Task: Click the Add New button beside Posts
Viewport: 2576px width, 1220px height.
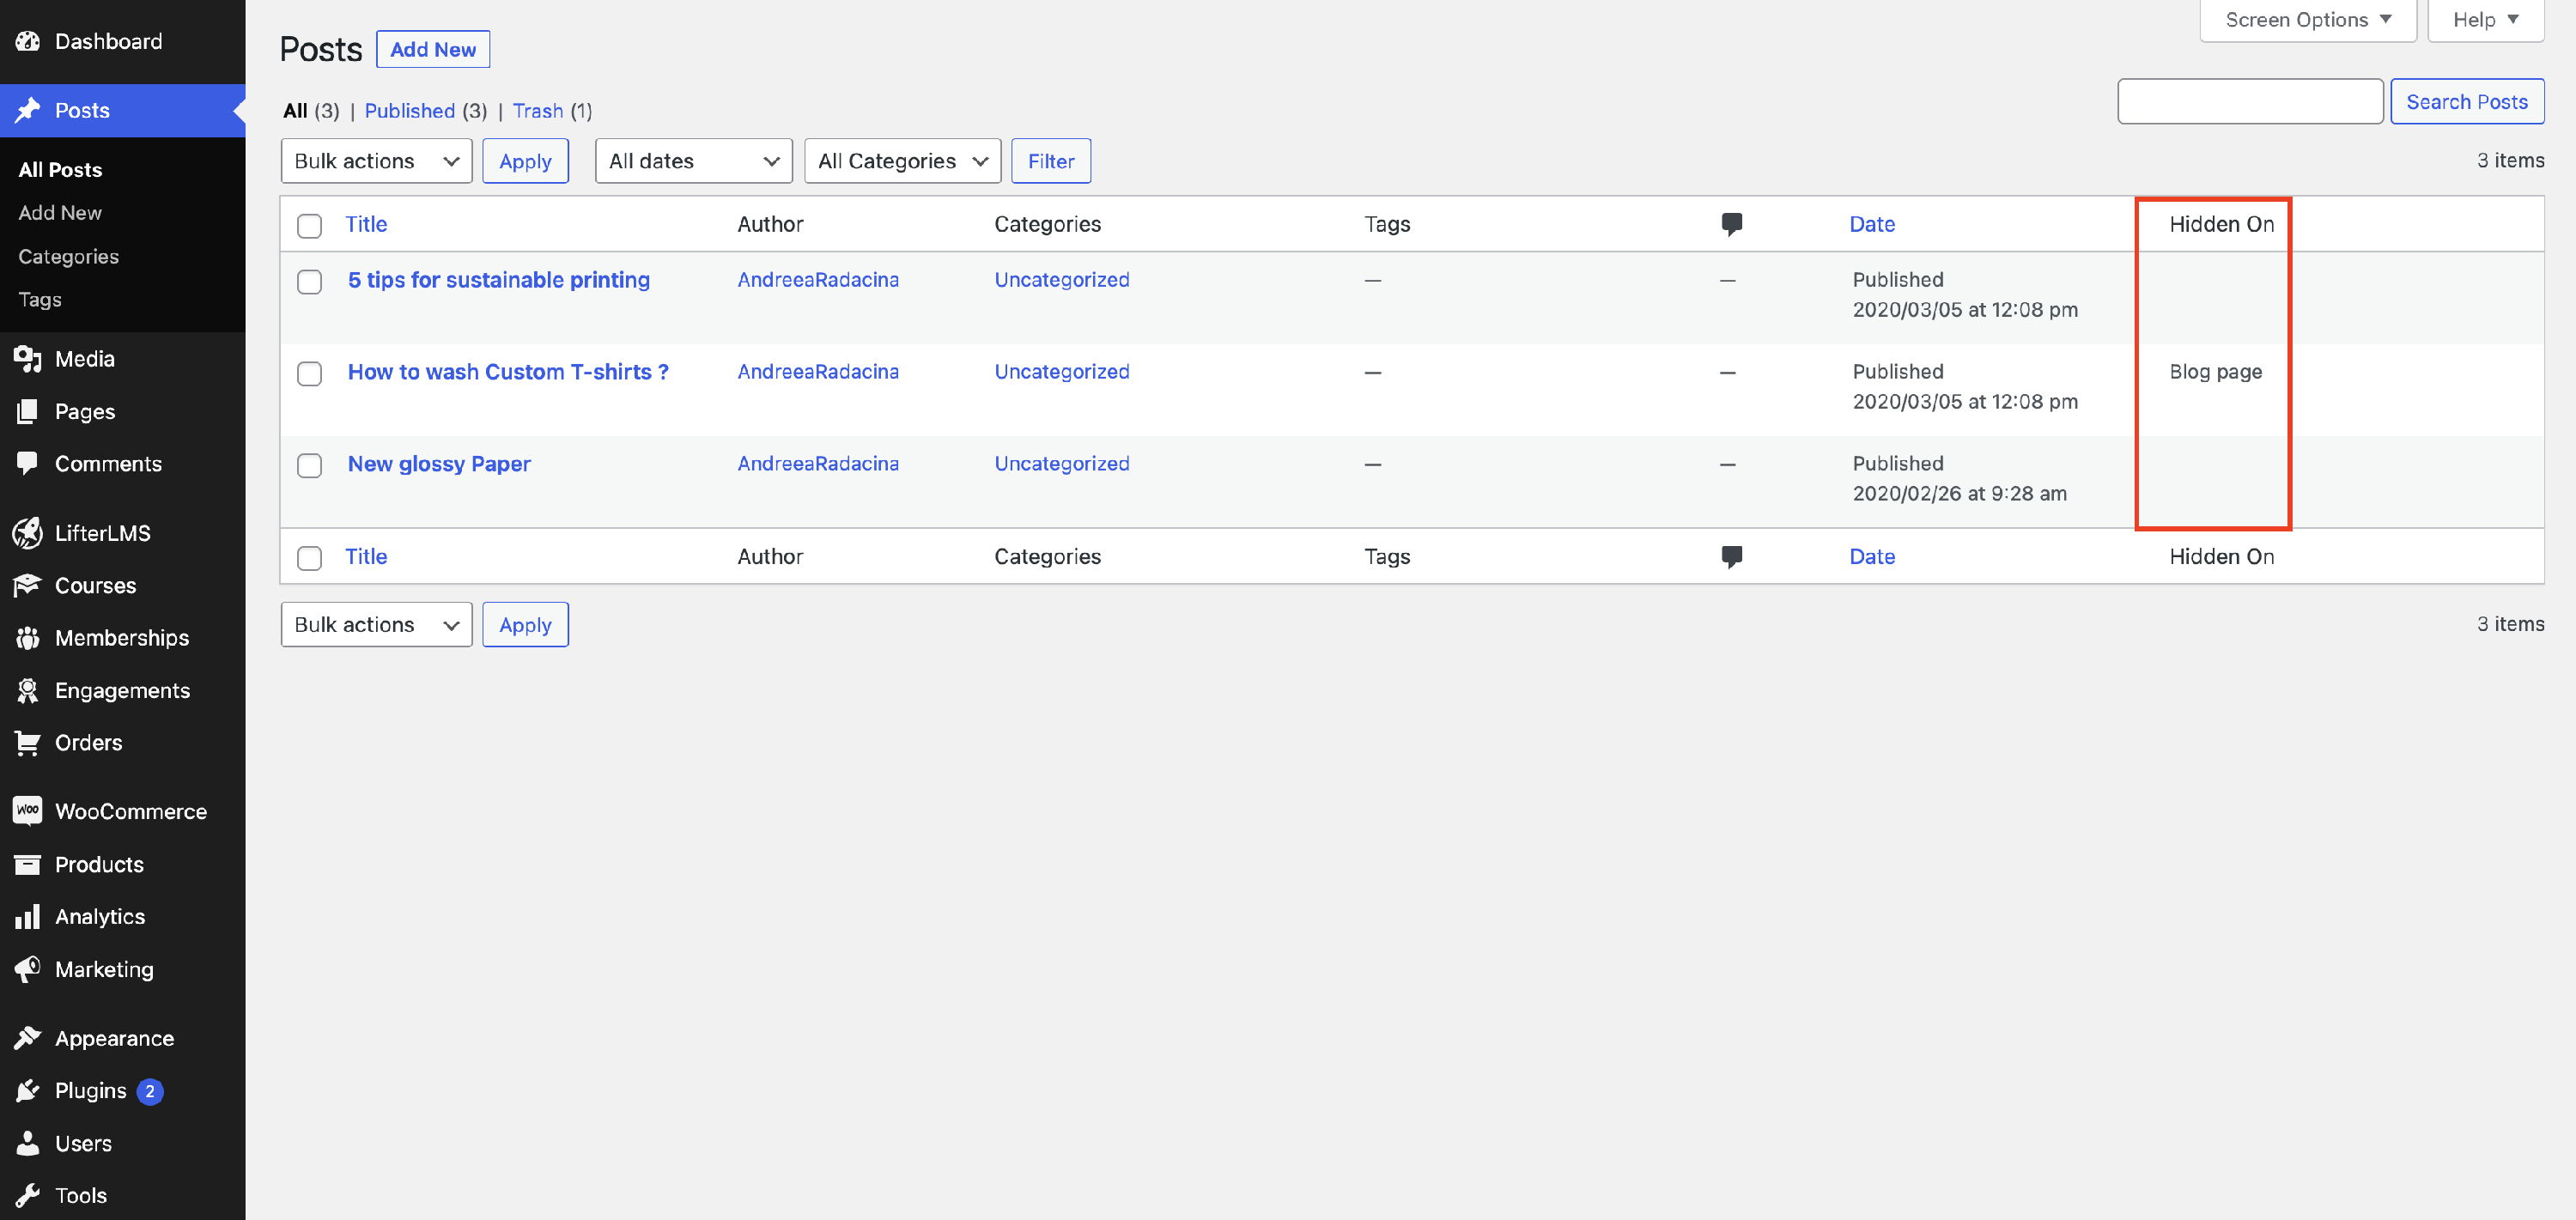Action: (x=432, y=49)
